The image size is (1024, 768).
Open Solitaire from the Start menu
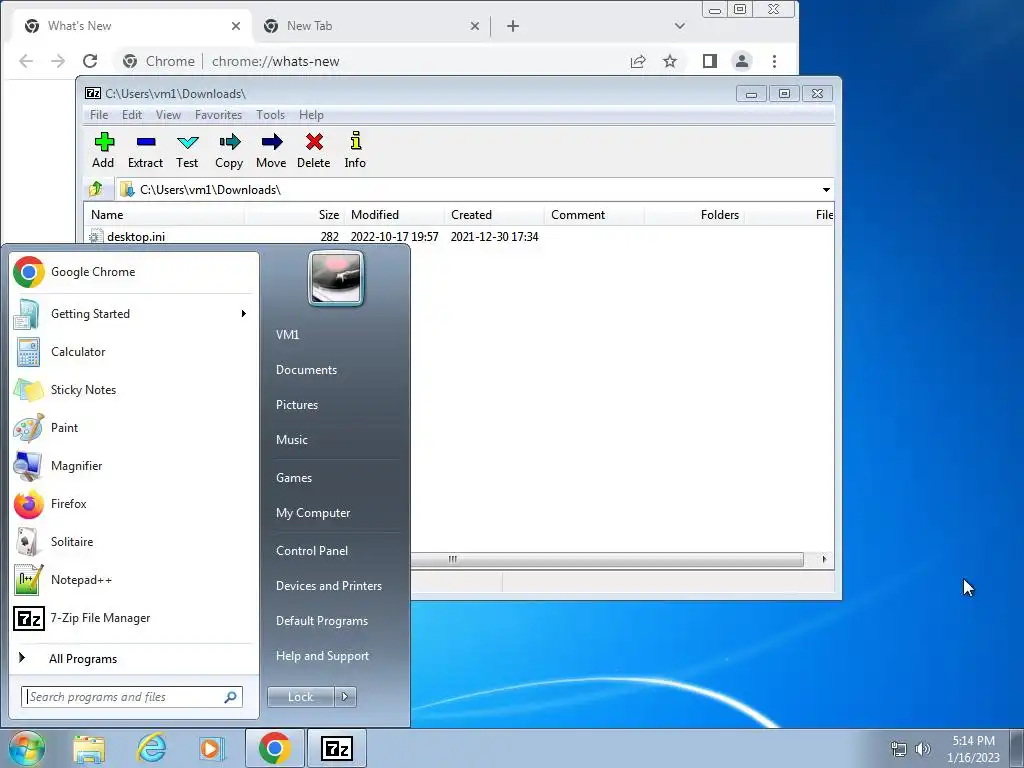point(135,541)
